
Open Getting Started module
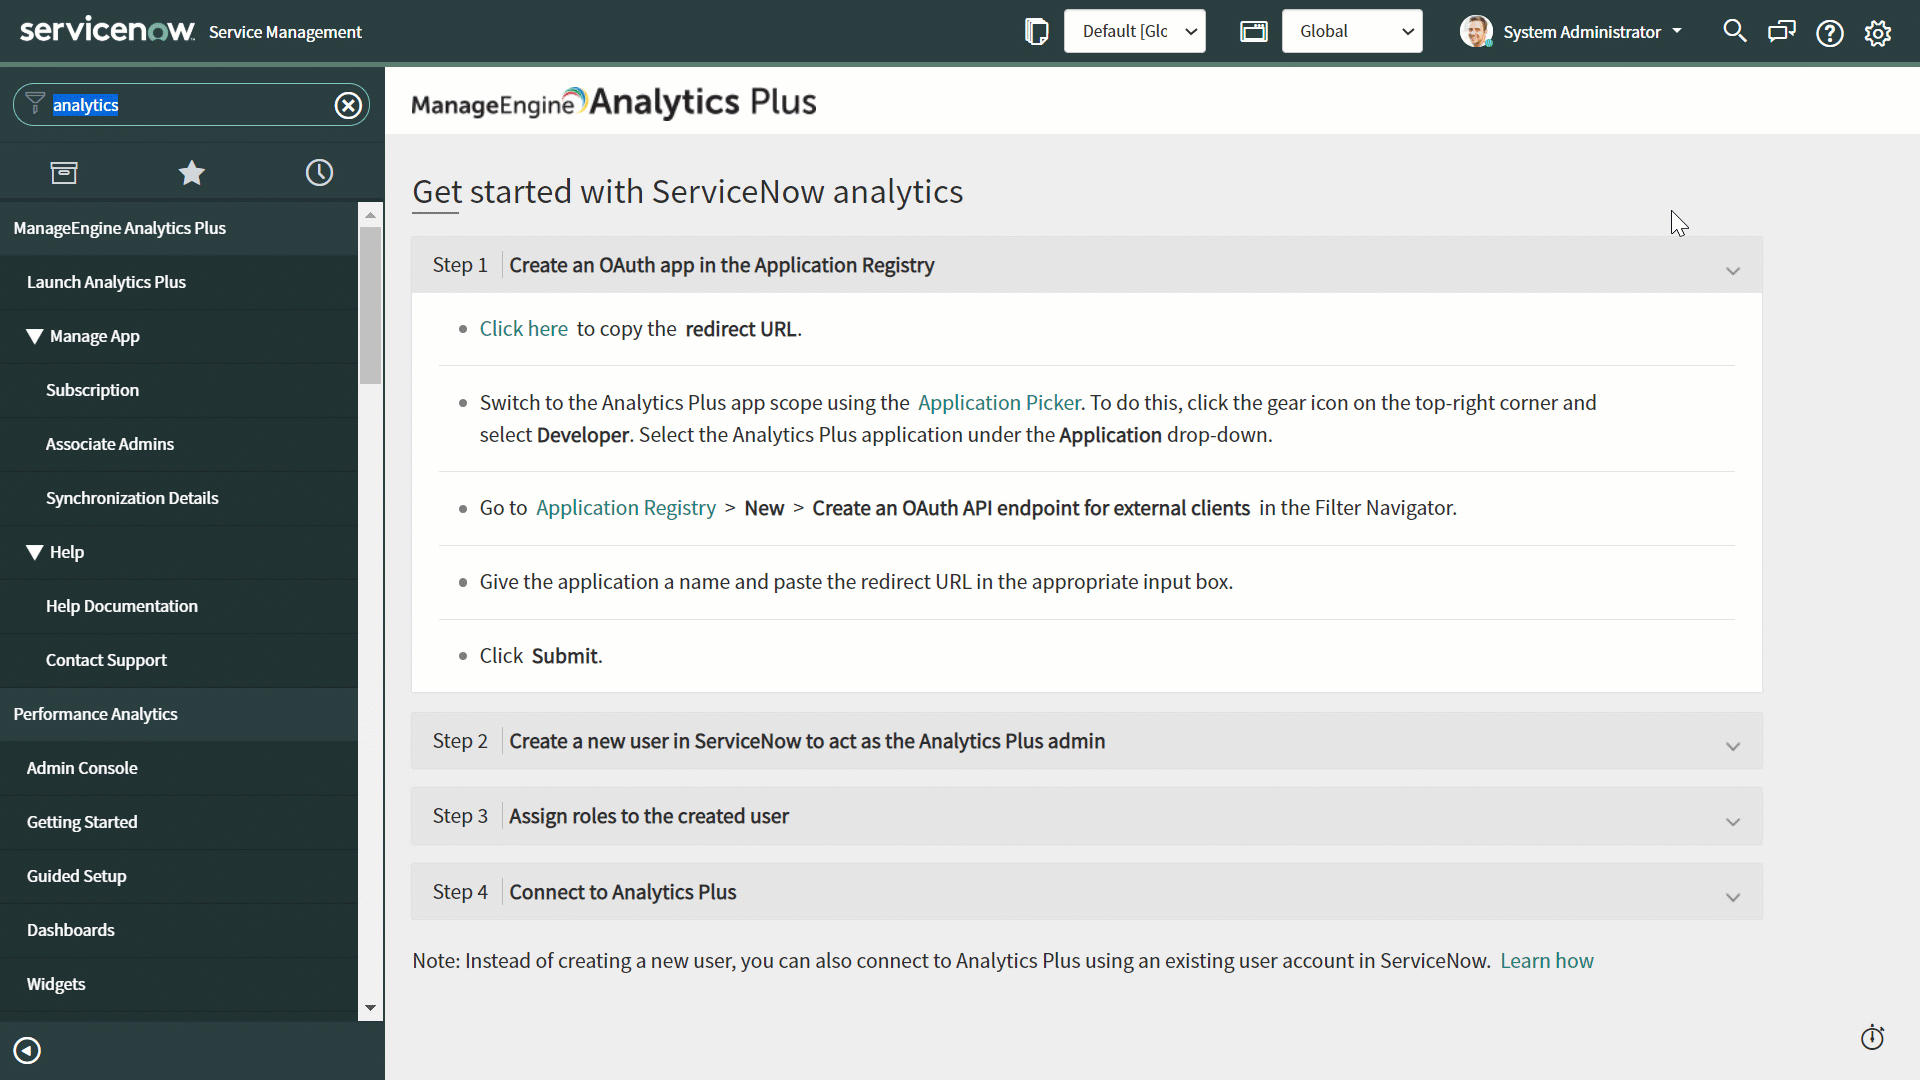179,822
